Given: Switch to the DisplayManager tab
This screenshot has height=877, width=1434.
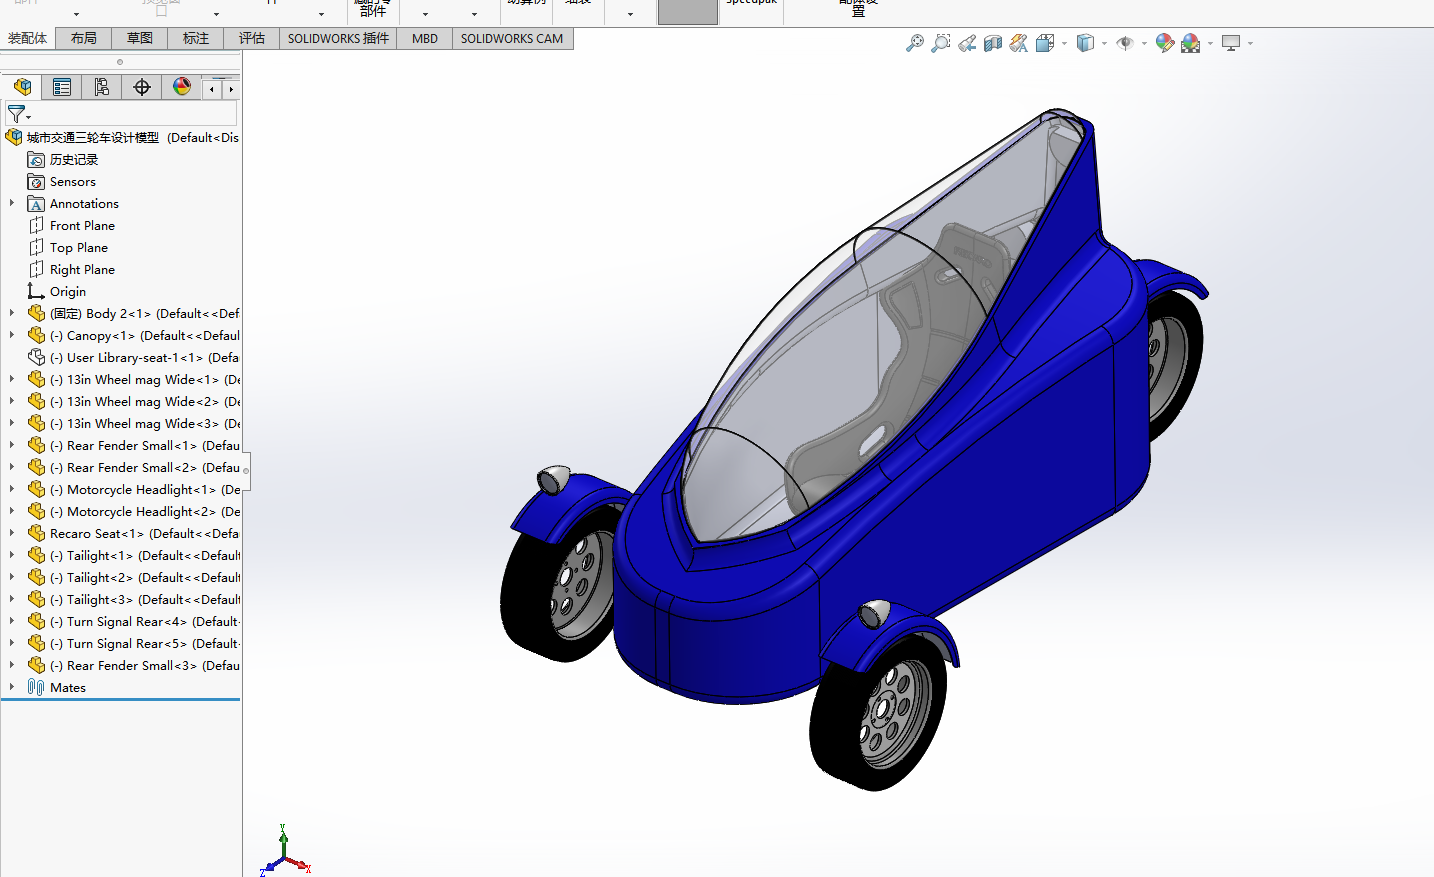Looking at the screenshot, I should pos(182,87).
